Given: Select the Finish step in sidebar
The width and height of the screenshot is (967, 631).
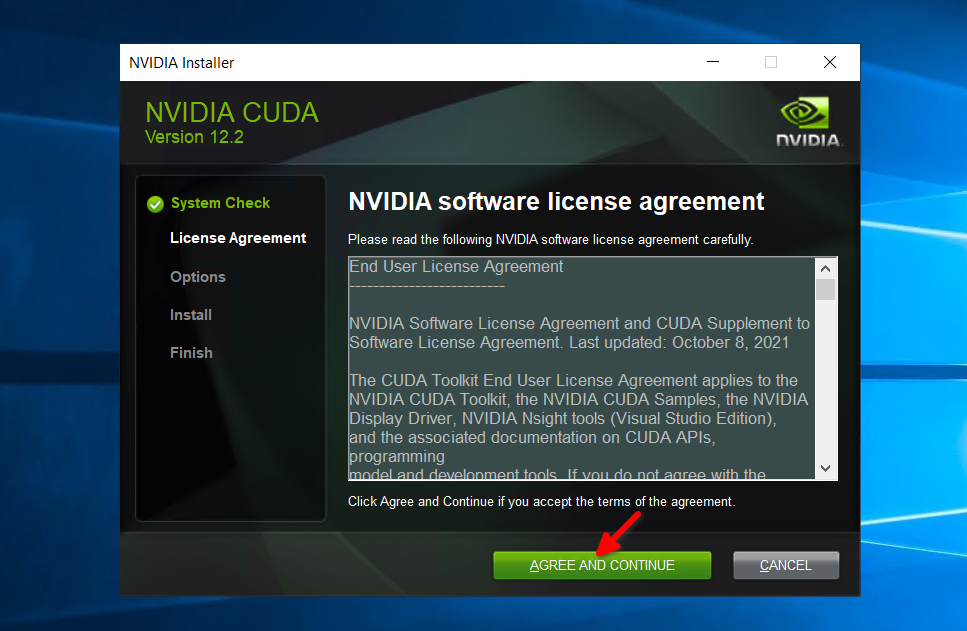Looking at the screenshot, I should click(191, 353).
